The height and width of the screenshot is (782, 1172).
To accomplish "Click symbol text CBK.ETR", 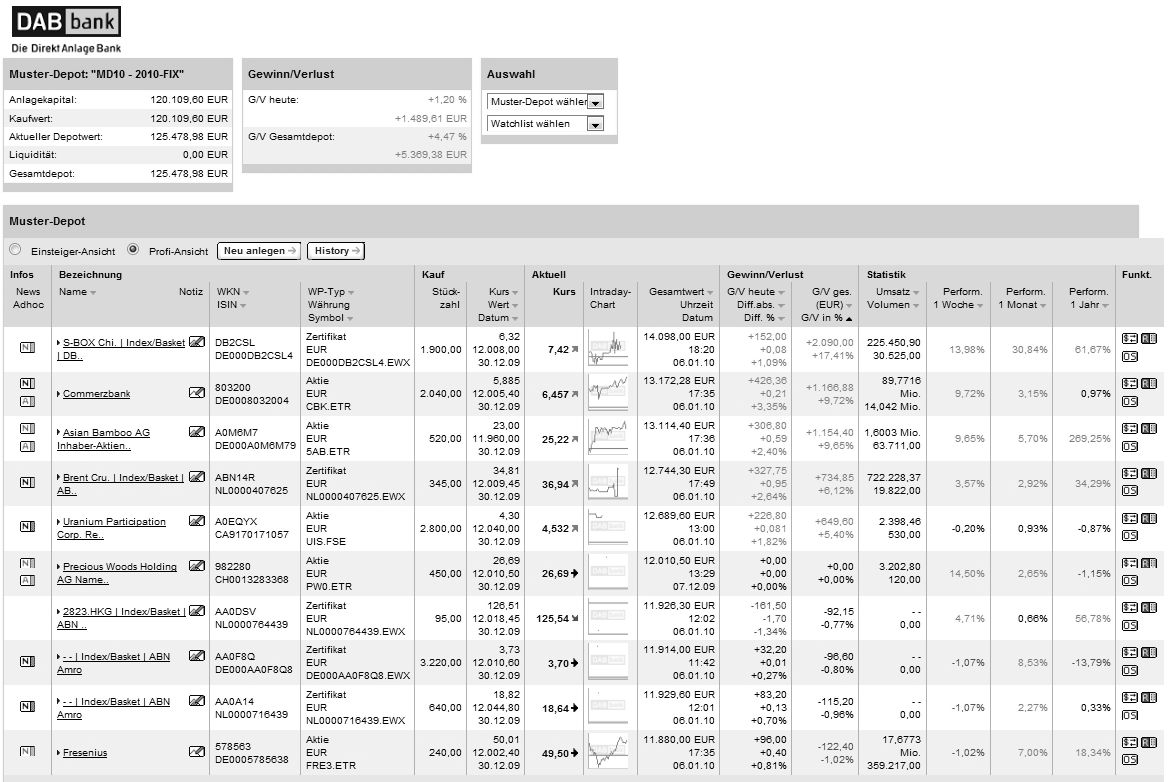I will pyautogui.click(x=328, y=407).
